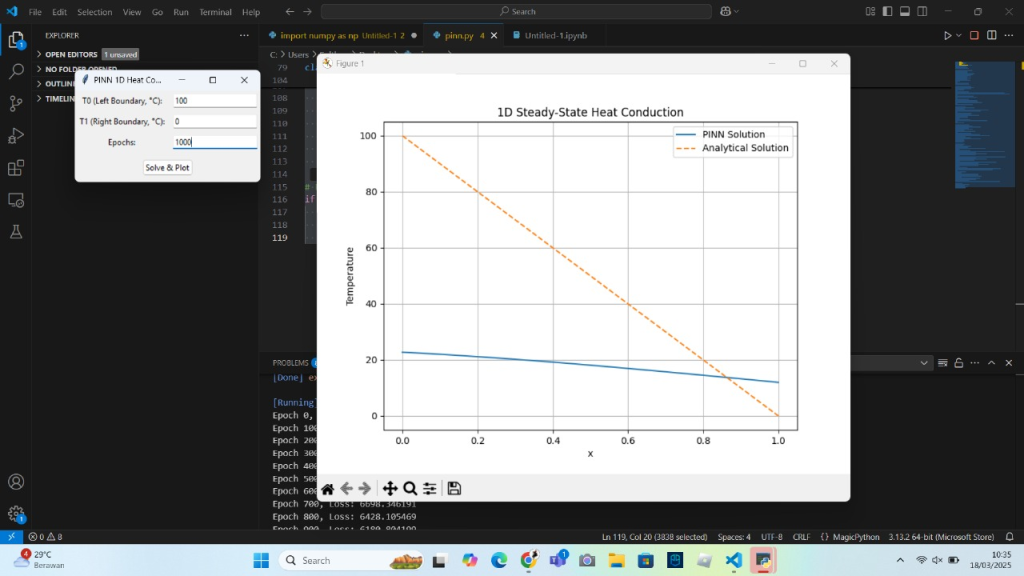The width and height of the screenshot is (1024, 576).
Task: Select the Pan/Move tool in the figure toolbar
Action: click(390, 489)
